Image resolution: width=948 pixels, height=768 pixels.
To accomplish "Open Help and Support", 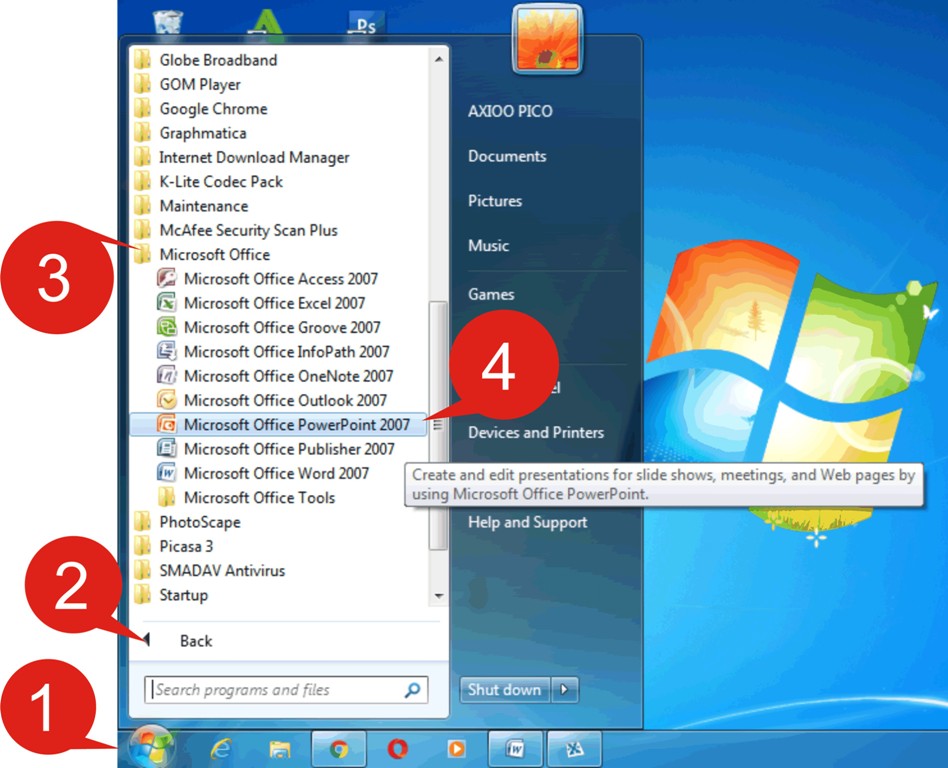I will (527, 522).
